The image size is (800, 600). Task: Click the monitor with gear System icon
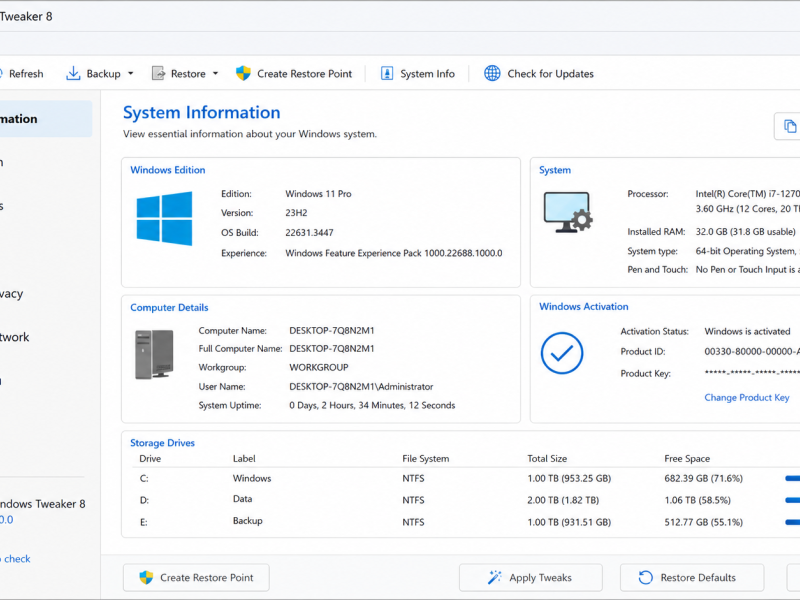tap(567, 212)
